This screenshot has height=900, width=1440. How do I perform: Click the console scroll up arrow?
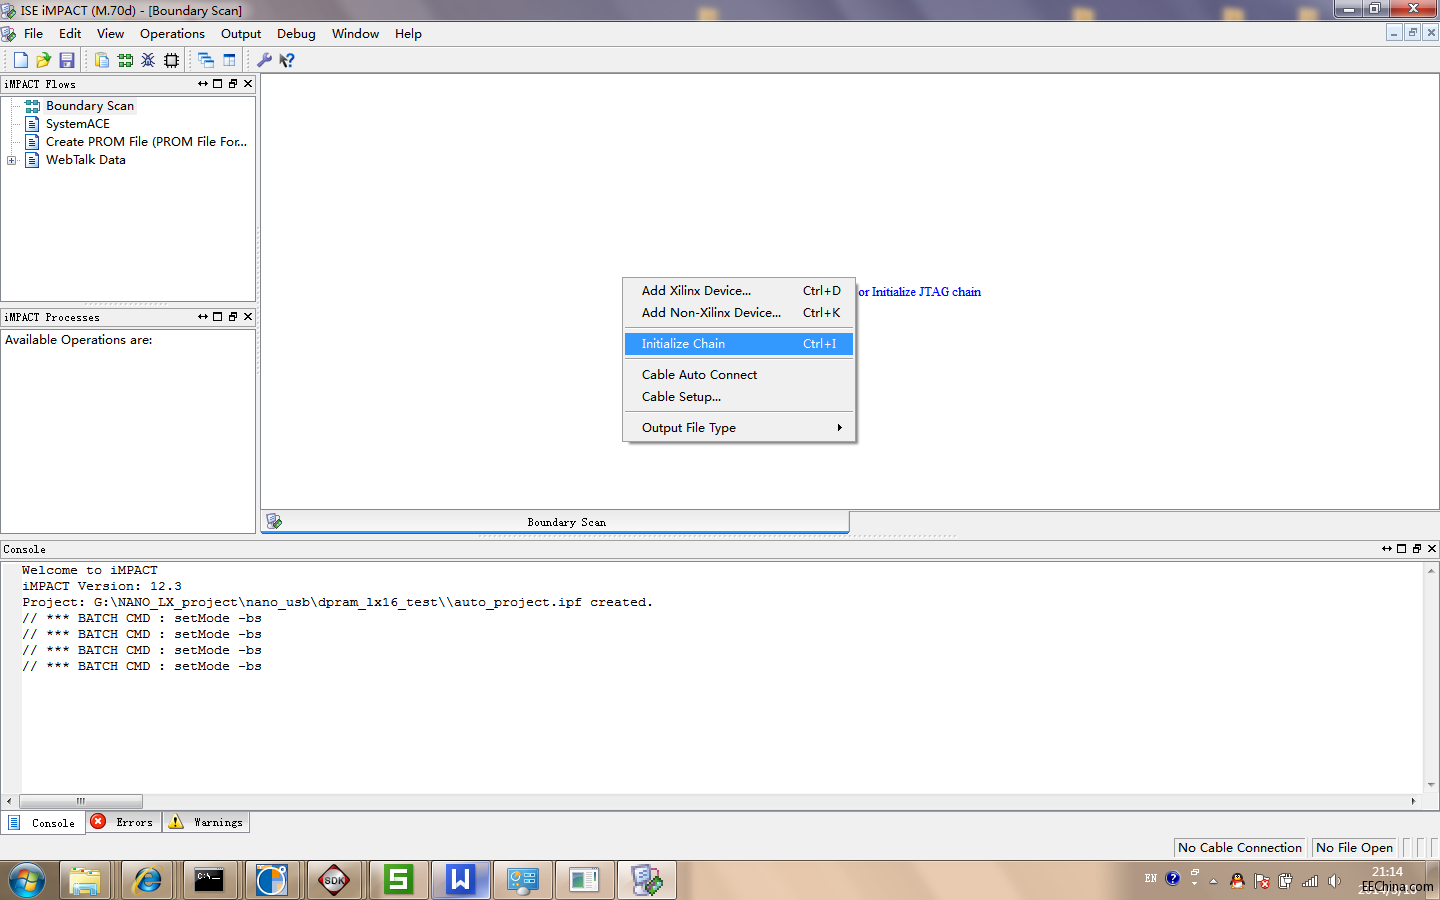pos(1432,571)
